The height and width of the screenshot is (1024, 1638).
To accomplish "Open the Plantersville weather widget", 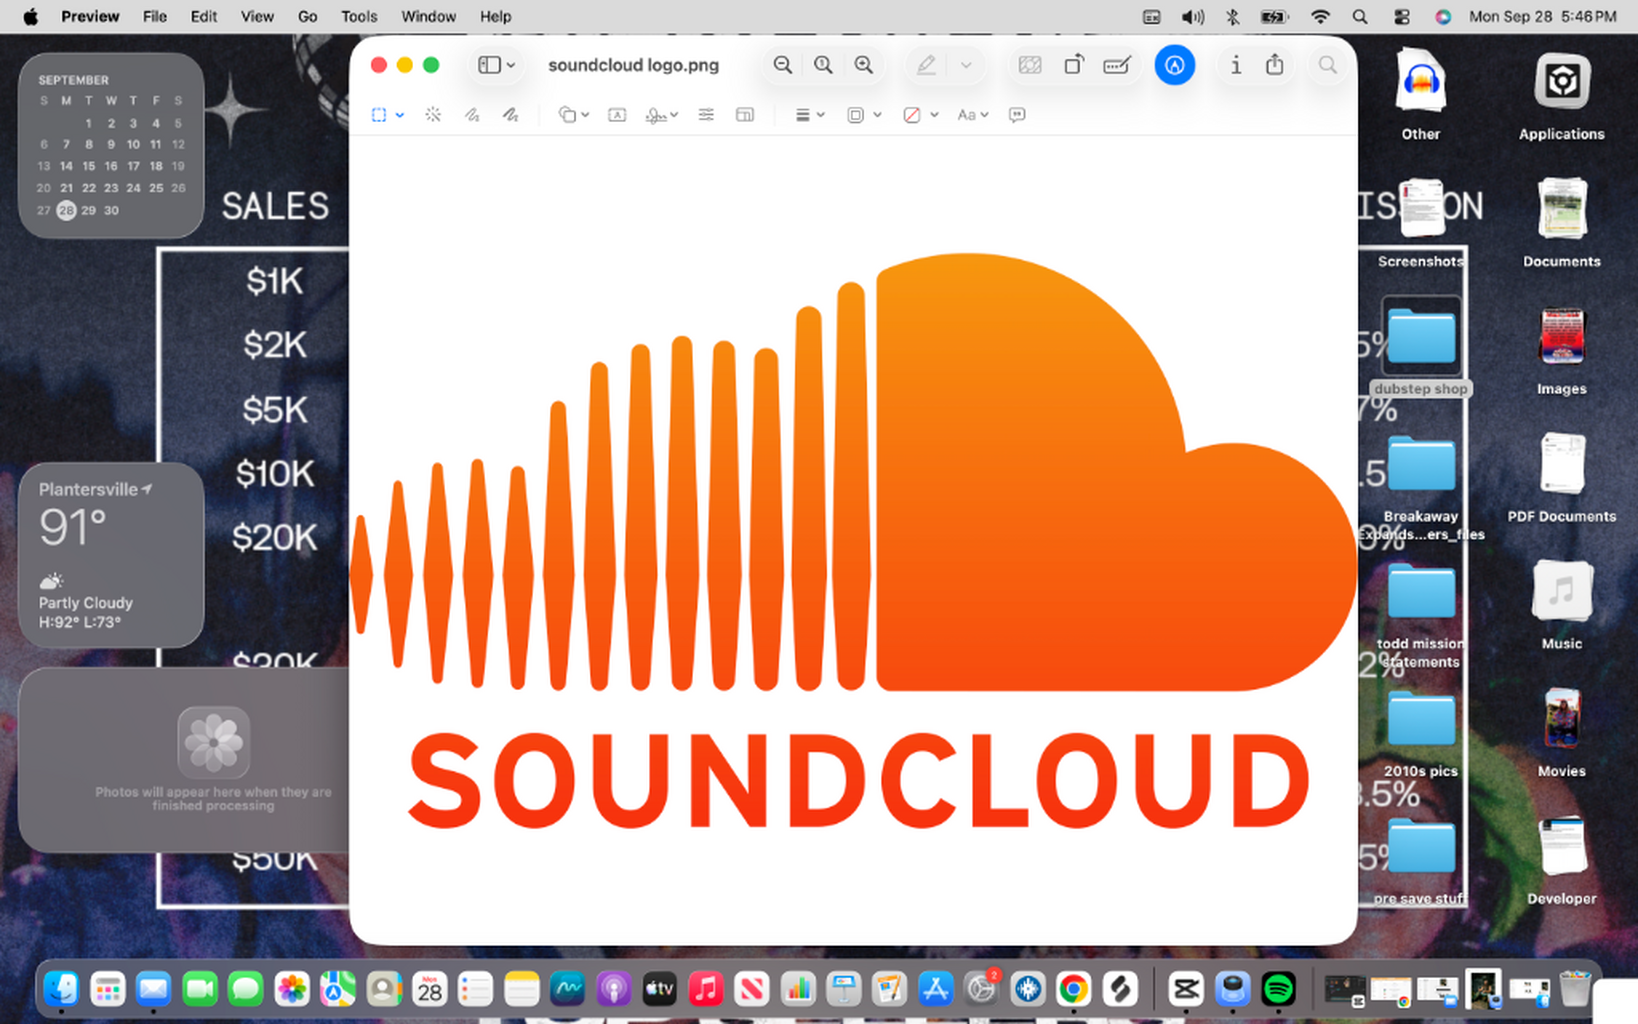I will point(111,555).
